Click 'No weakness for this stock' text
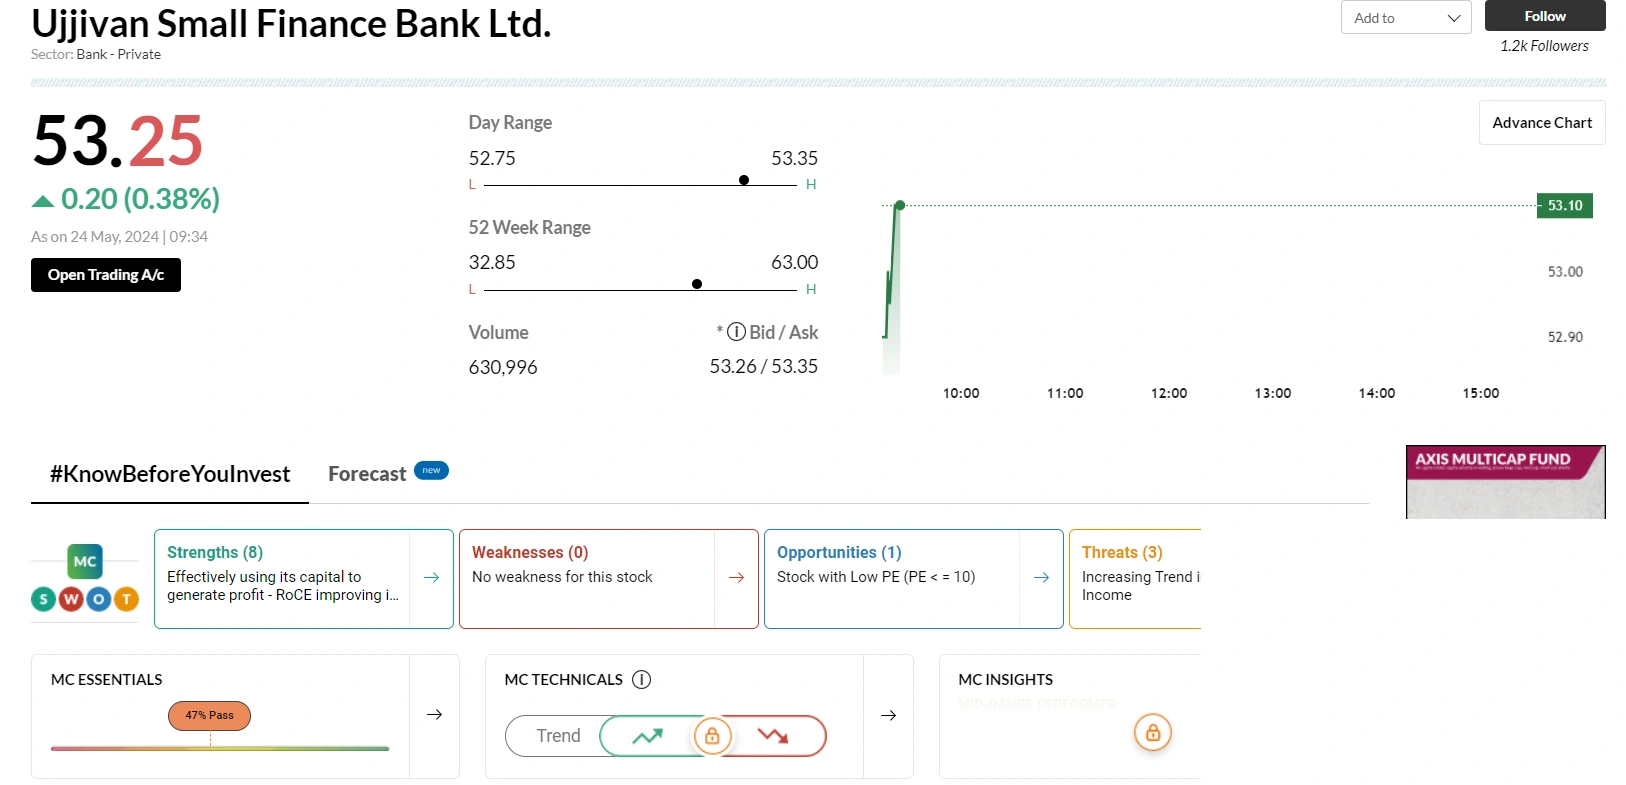This screenshot has height=785, width=1626. click(562, 577)
